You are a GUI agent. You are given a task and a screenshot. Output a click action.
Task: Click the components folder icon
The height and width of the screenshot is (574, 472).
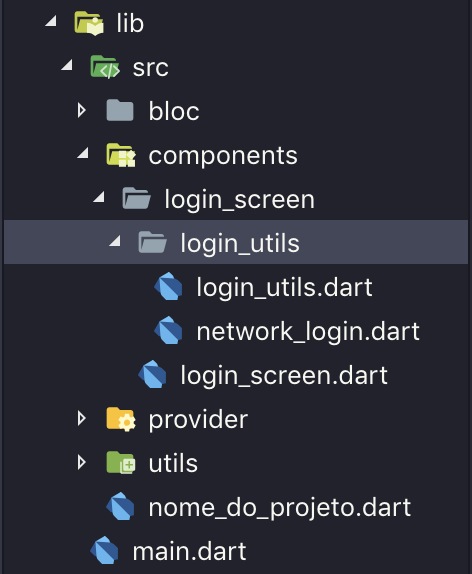click(121, 155)
